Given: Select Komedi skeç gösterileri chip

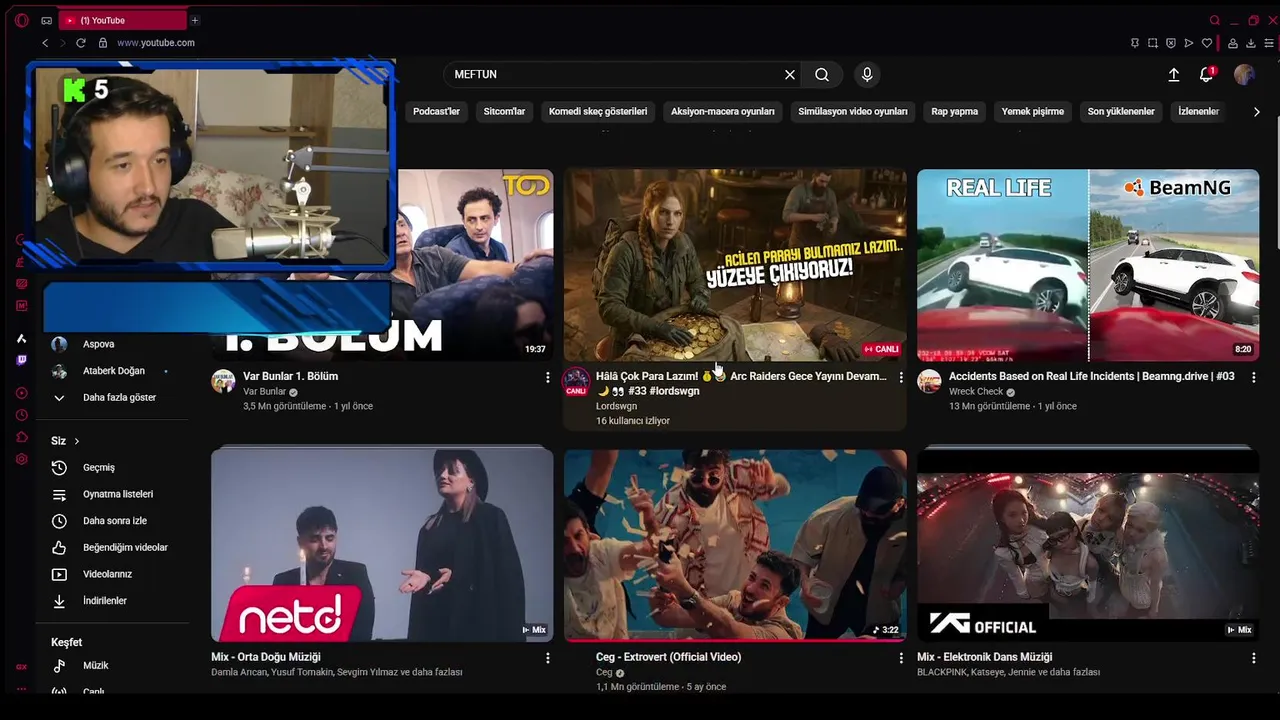Looking at the screenshot, I should tap(598, 111).
